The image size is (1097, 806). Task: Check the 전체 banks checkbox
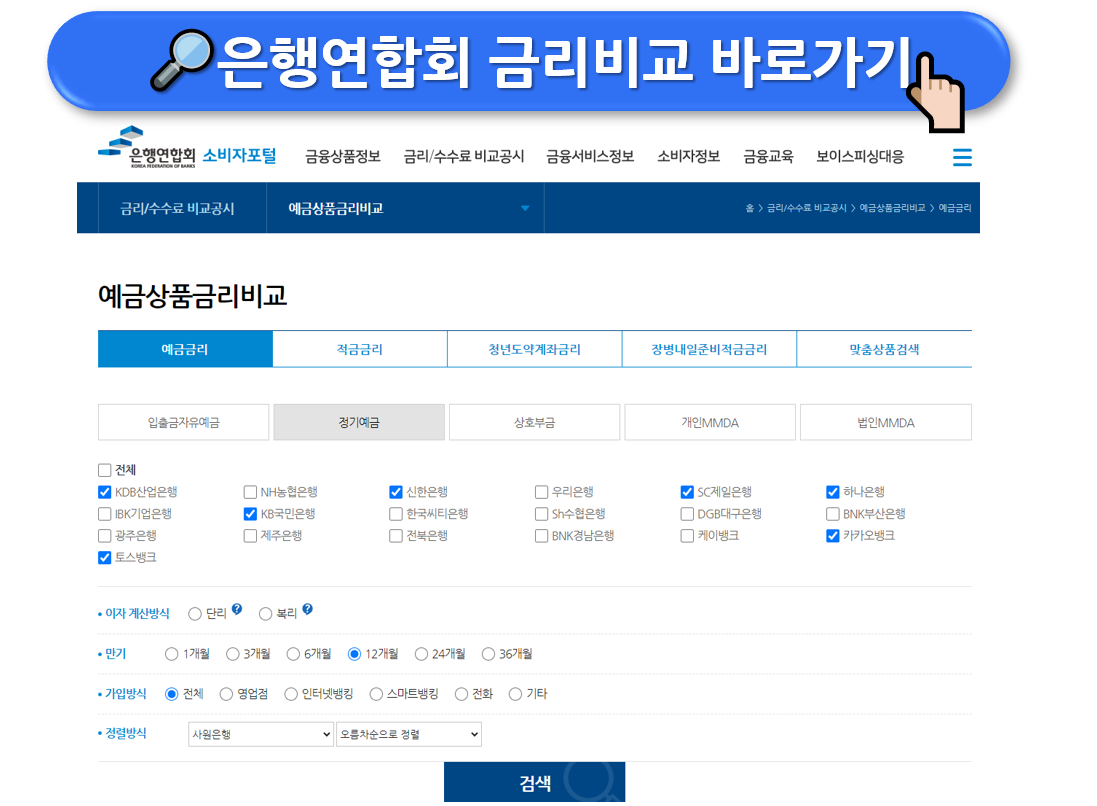click(x=105, y=470)
